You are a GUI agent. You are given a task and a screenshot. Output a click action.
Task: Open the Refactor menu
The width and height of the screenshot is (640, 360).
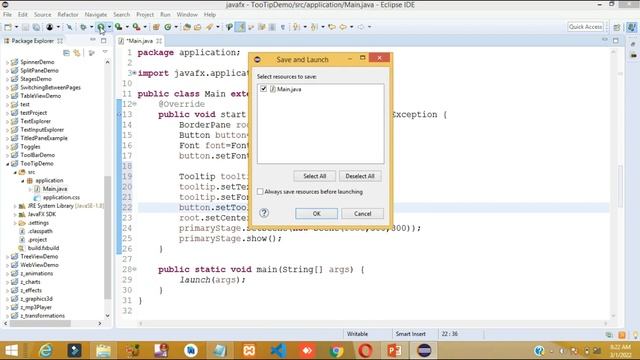click(x=68, y=14)
